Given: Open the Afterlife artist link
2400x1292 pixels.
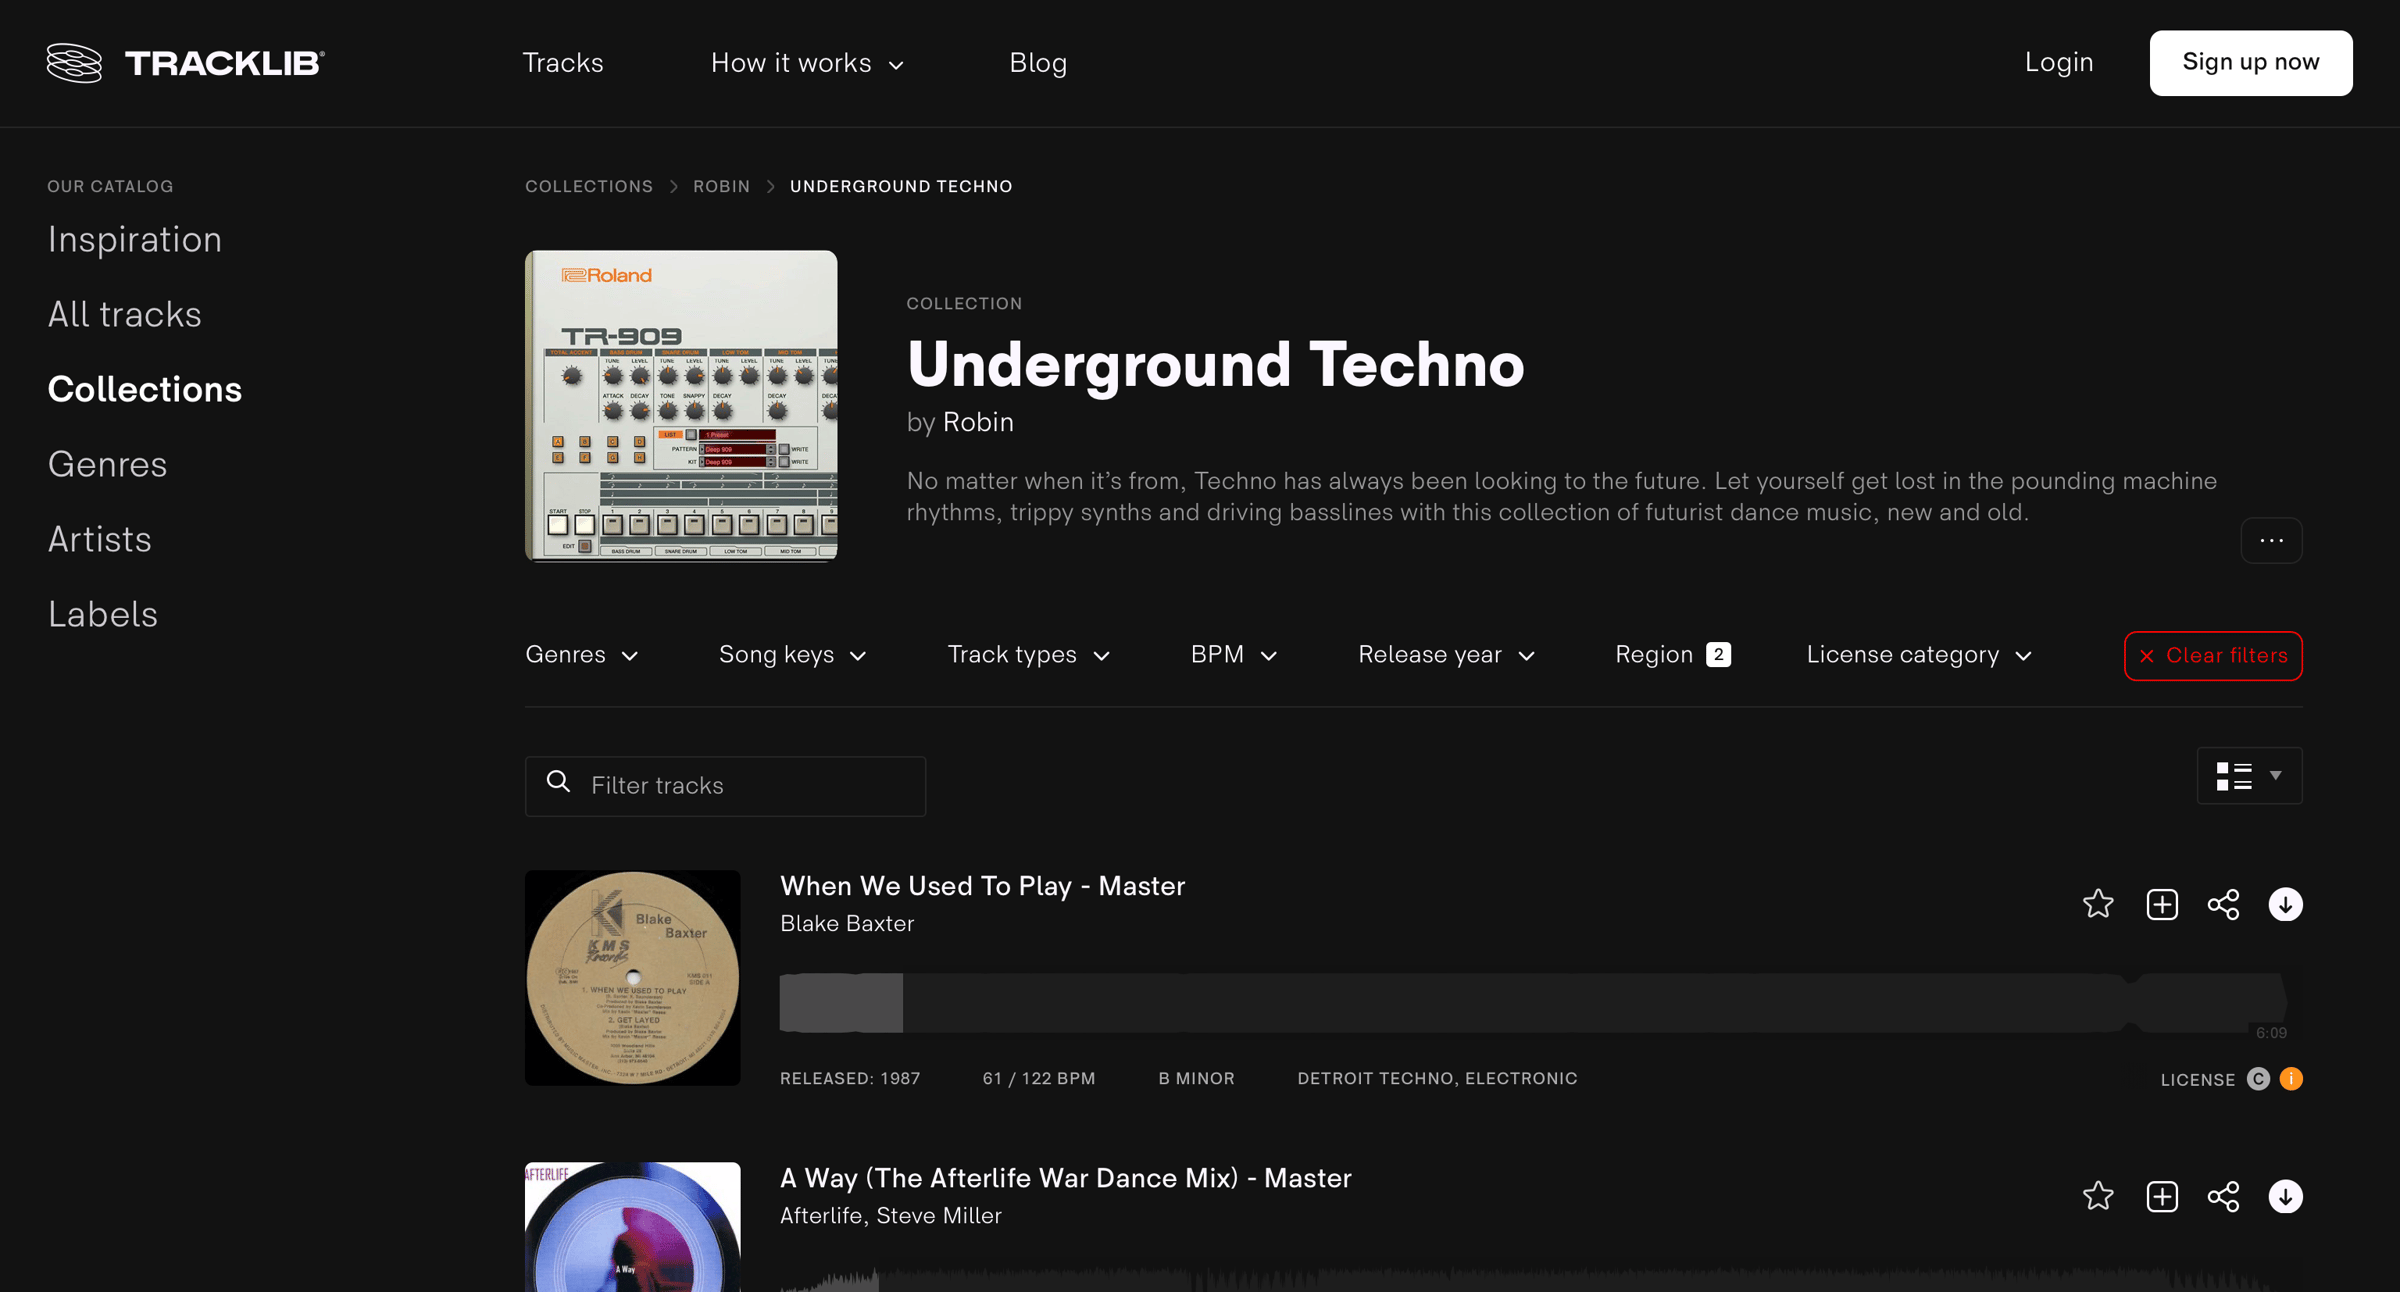Looking at the screenshot, I should [821, 1215].
